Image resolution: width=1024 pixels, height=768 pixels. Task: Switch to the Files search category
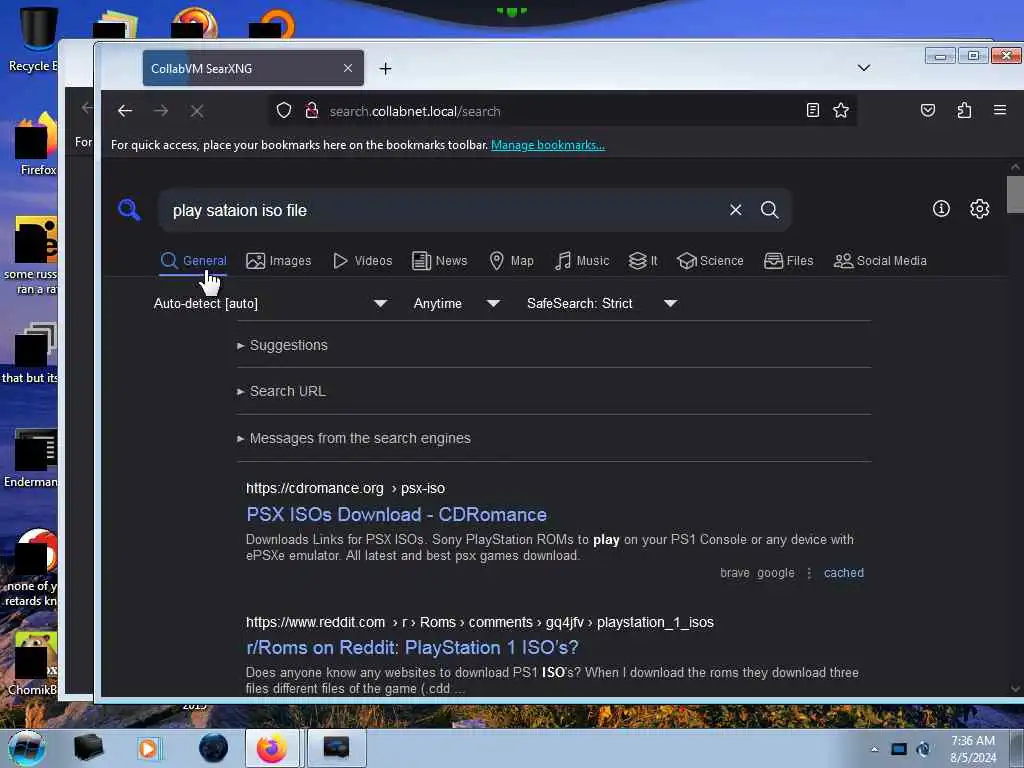click(788, 261)
